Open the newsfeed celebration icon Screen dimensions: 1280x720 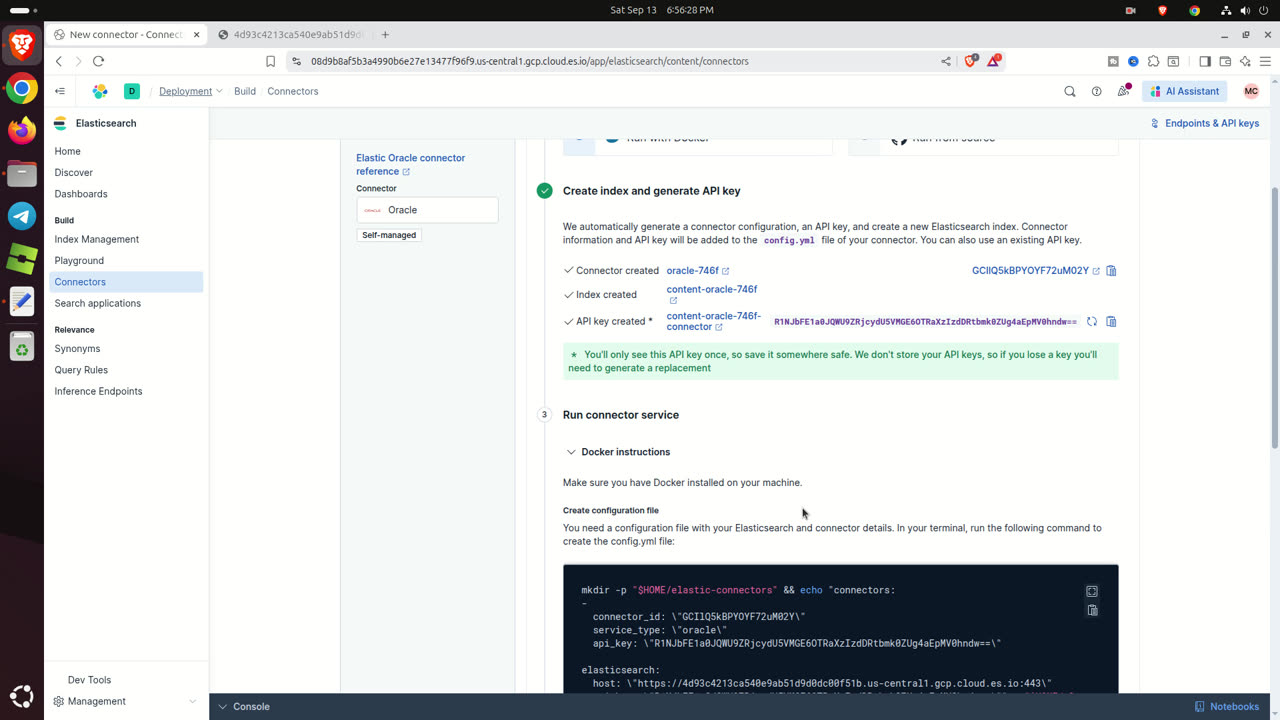[1123, 91]
